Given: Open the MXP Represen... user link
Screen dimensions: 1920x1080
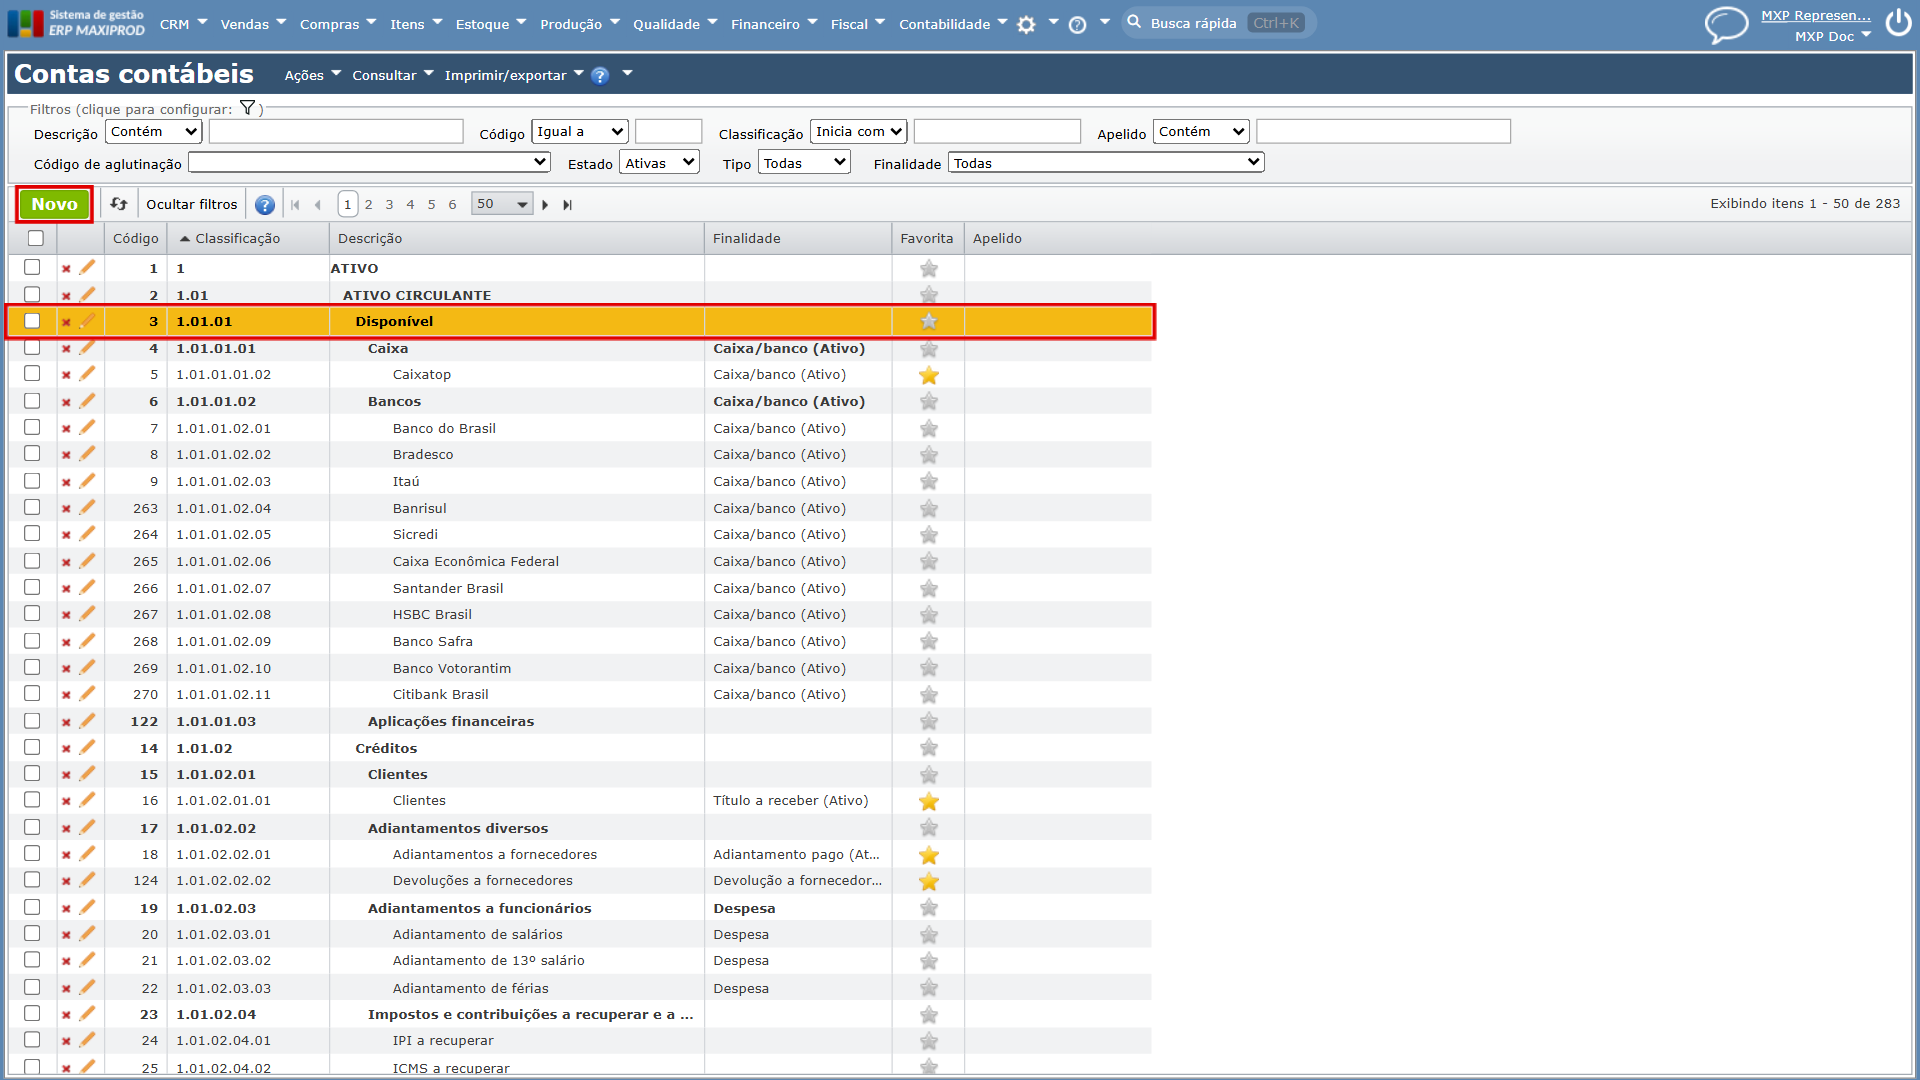Looking at the screenshot, I should [x=1815, y=15].
